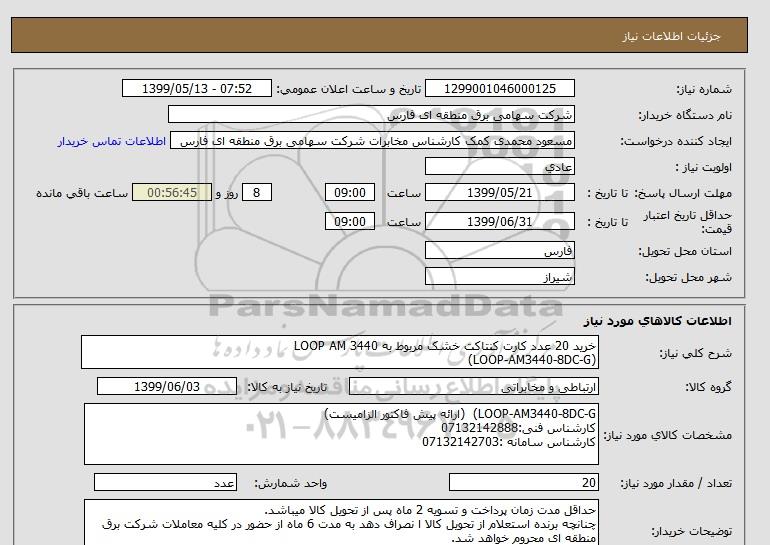Screen dimensions: 770x545
Task: Click the system expert phone 07132142703
Action: [461, 442]
